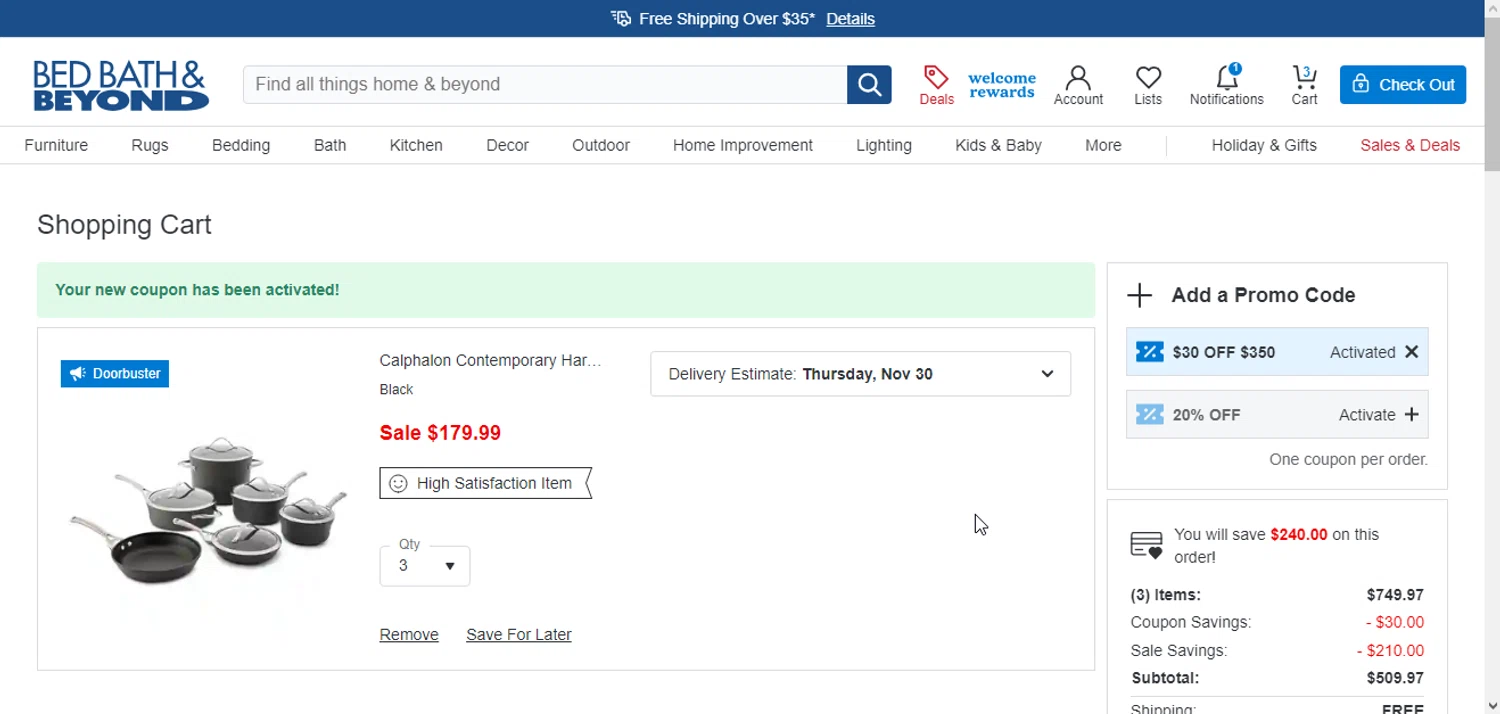Click the One coupon per order note
This screenshot has width=1500, height=714.
(1348, 460)
